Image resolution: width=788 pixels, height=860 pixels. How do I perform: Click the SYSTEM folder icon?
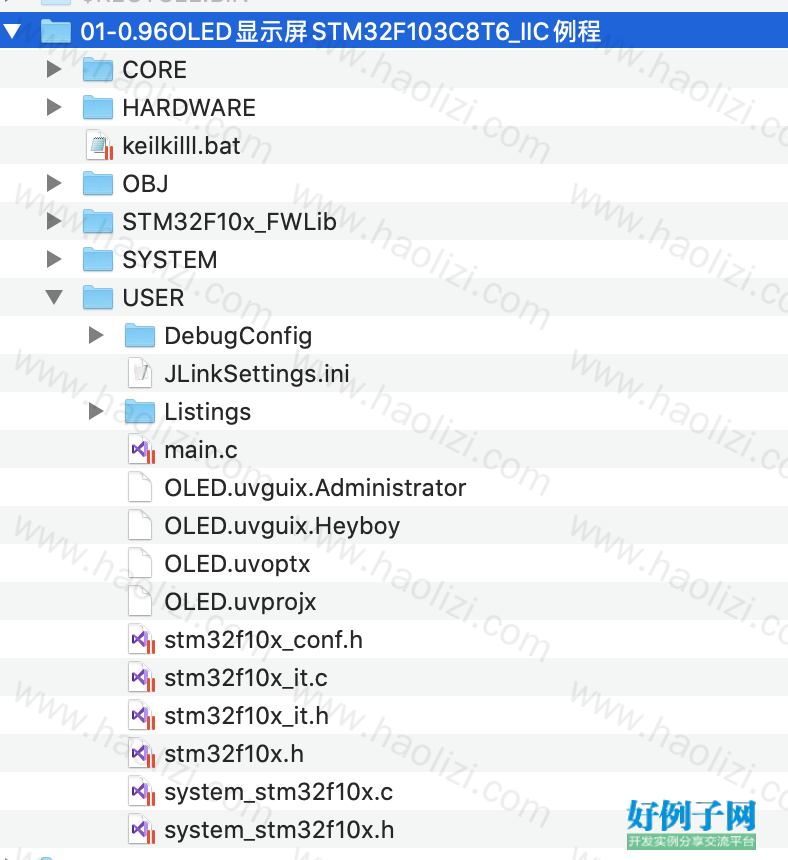point(98,259)
